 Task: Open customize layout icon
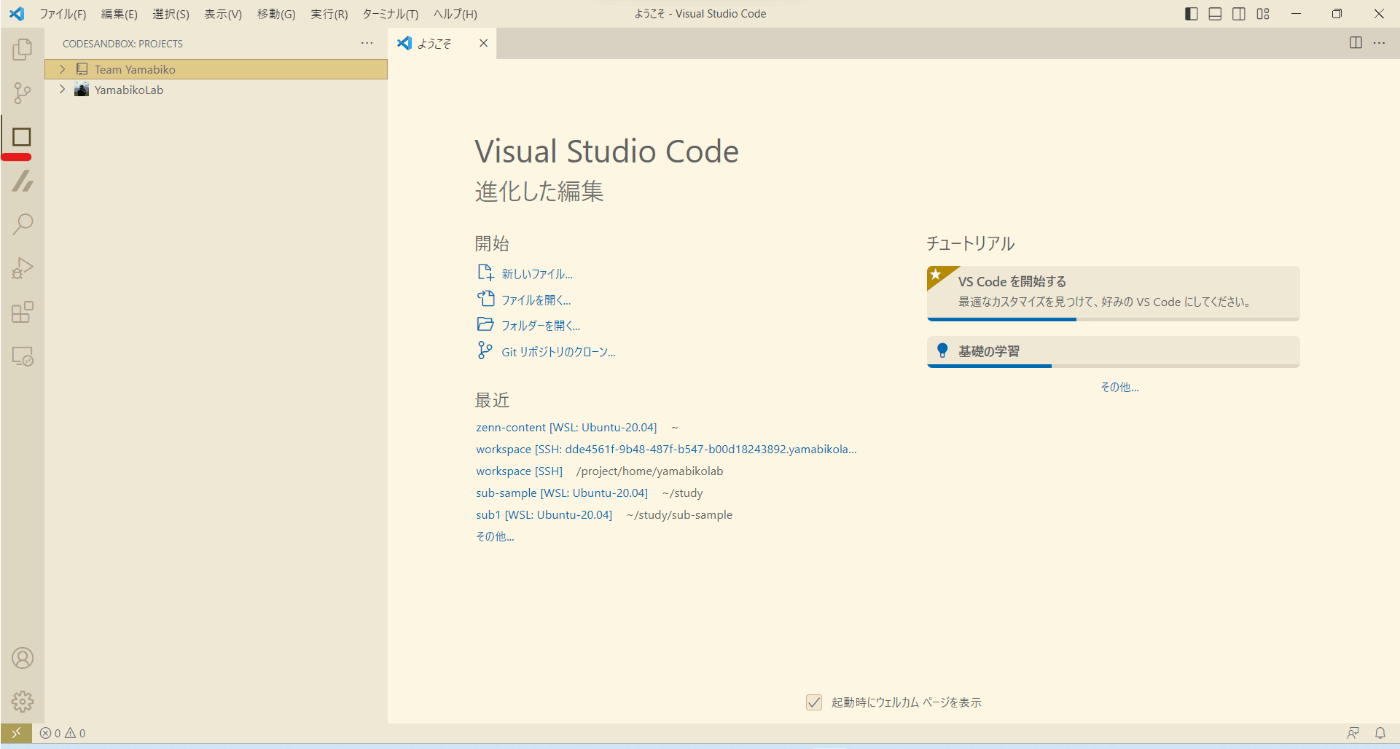coord(1263,14)
